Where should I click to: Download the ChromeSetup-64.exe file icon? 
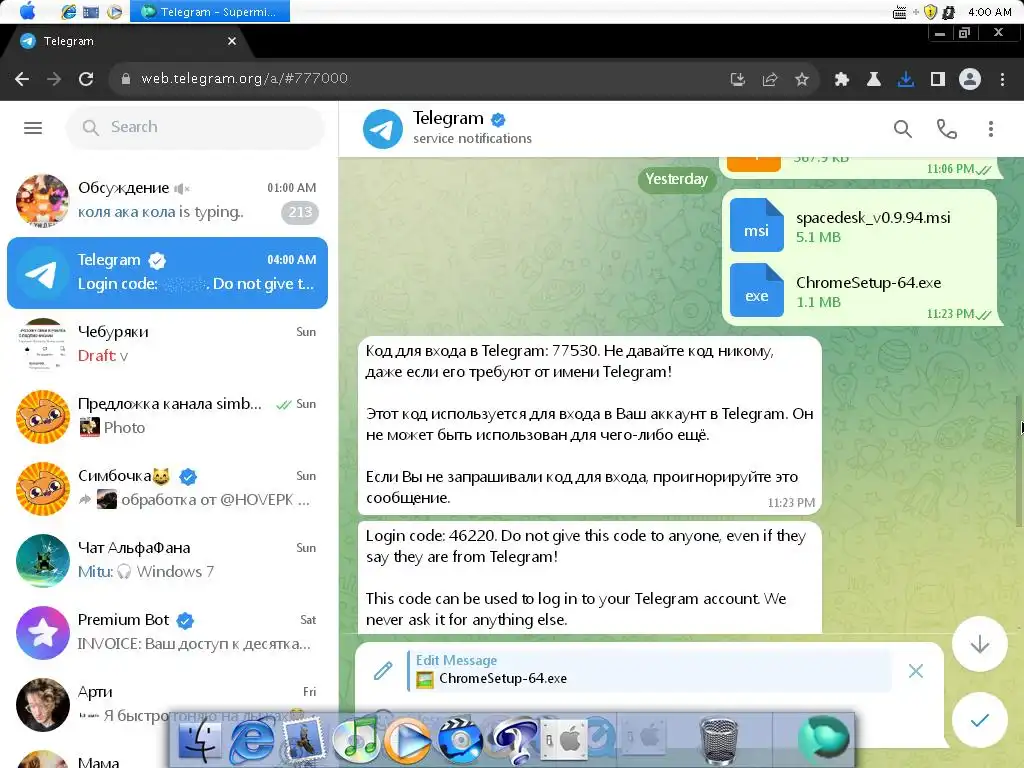[756, 290]
